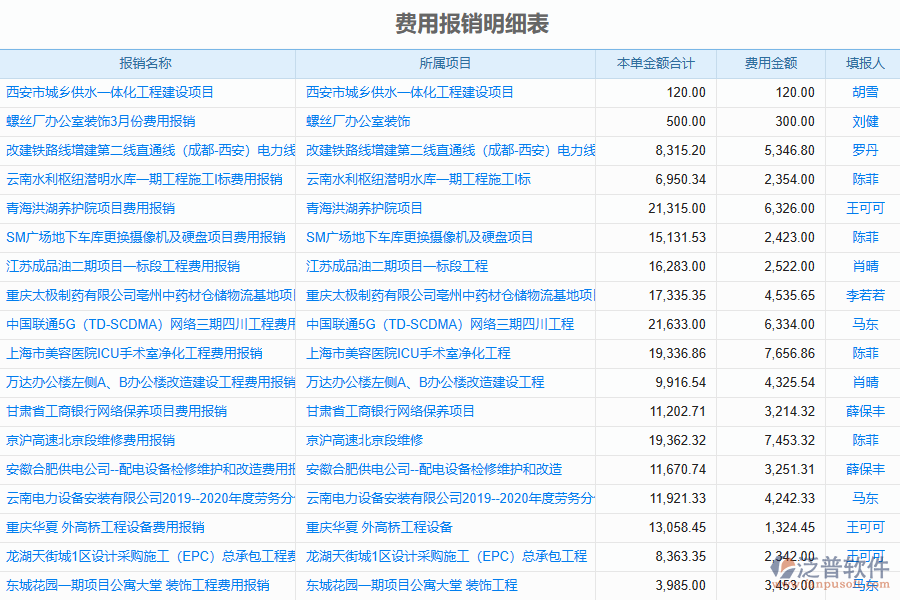Open 甘肃省工商银行网络保养项目费用报销 report
The height and width of the screenshot is (600, 900).
117,412
